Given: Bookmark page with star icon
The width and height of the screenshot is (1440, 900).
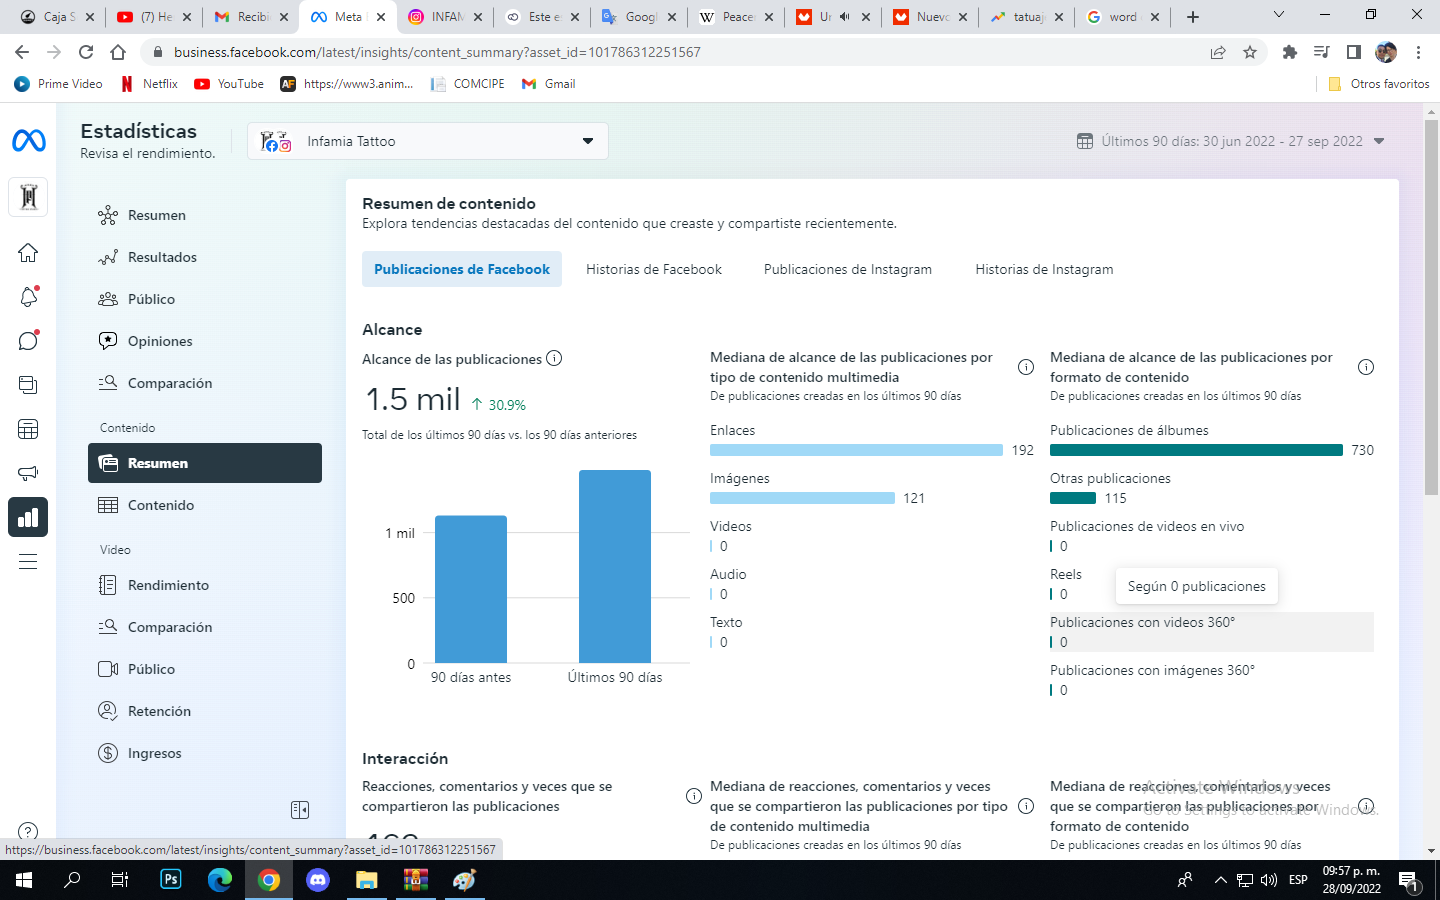Looking at the screenshot, I should [1250, 52].
